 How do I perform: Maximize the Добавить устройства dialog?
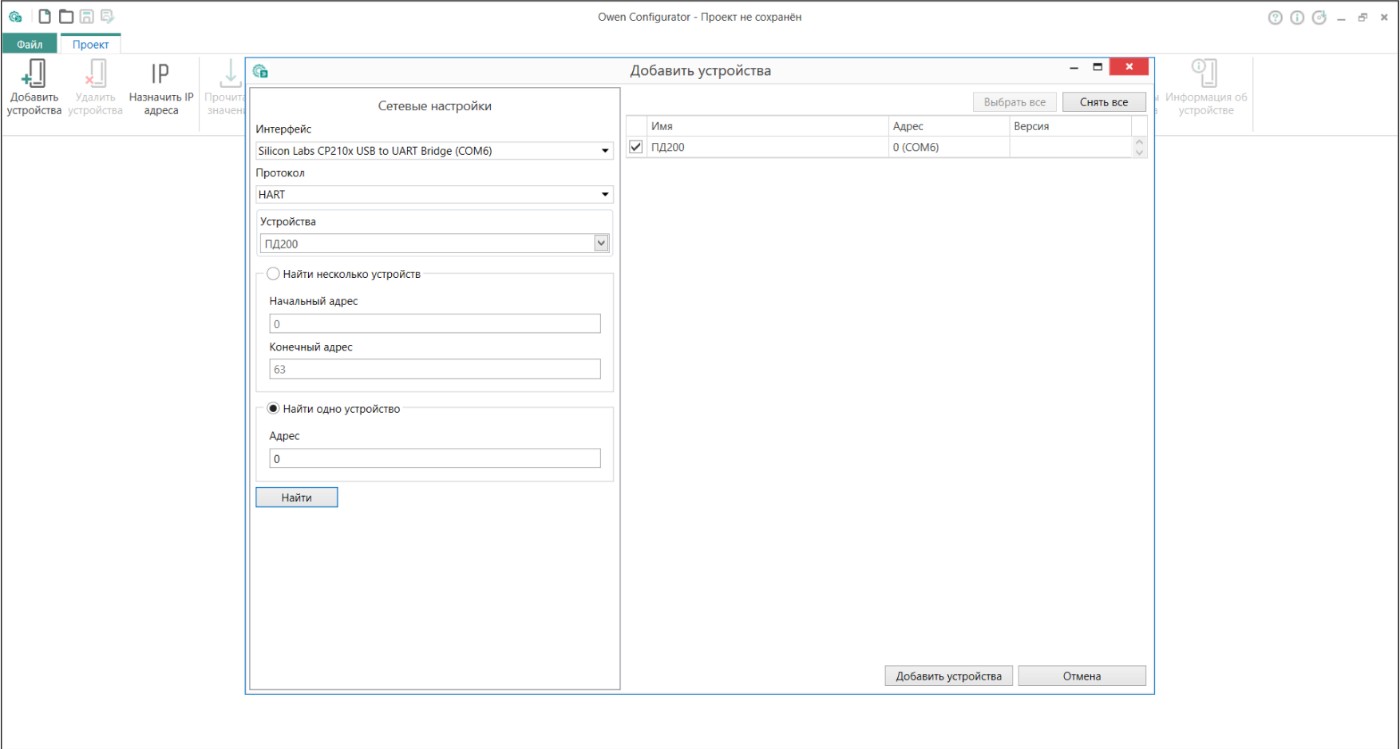click(1097, 68)
